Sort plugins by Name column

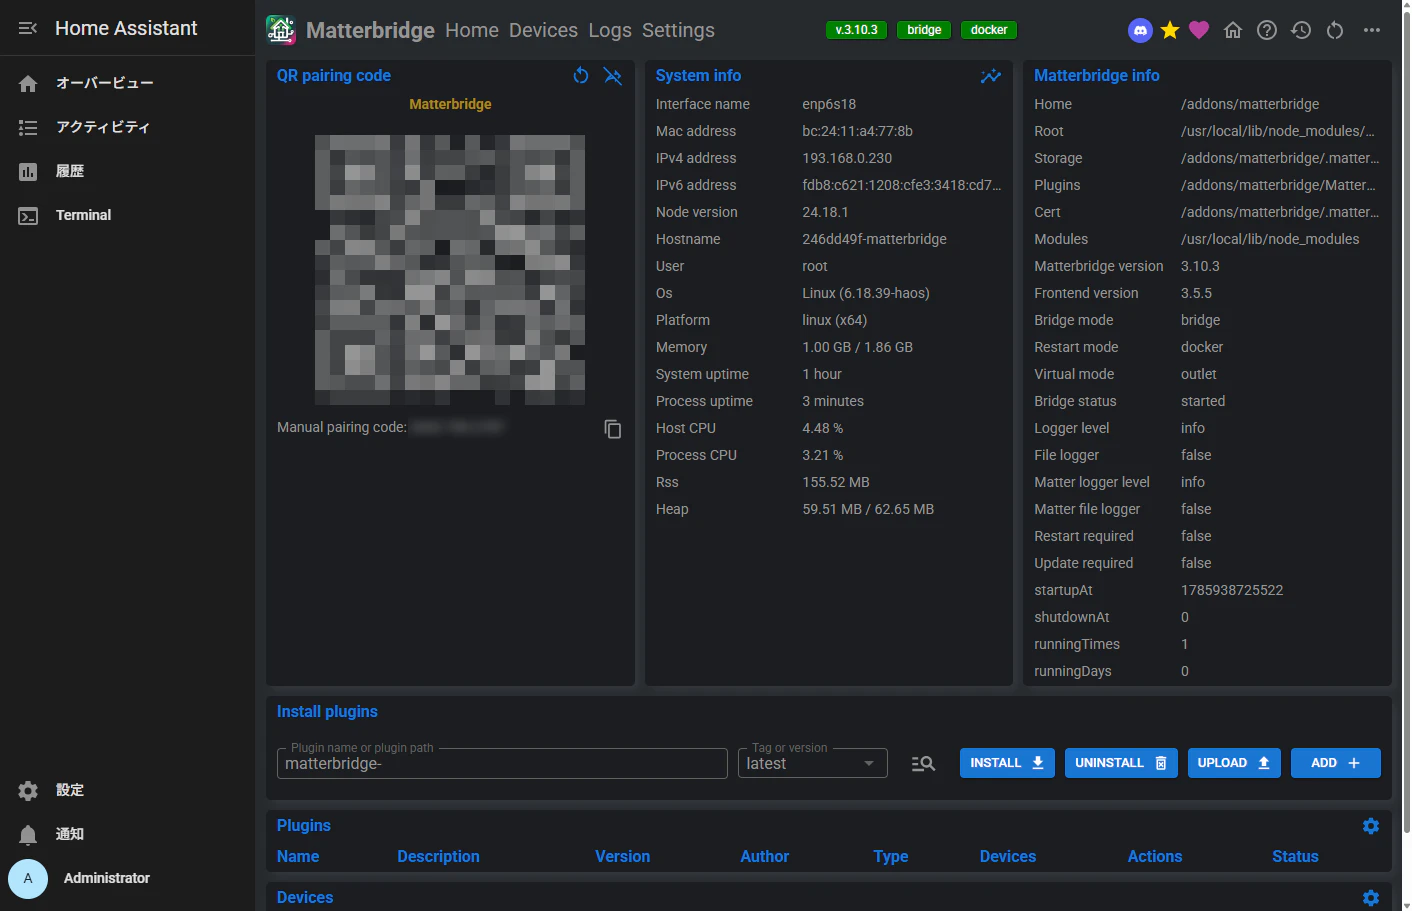(x=298, y=857)
